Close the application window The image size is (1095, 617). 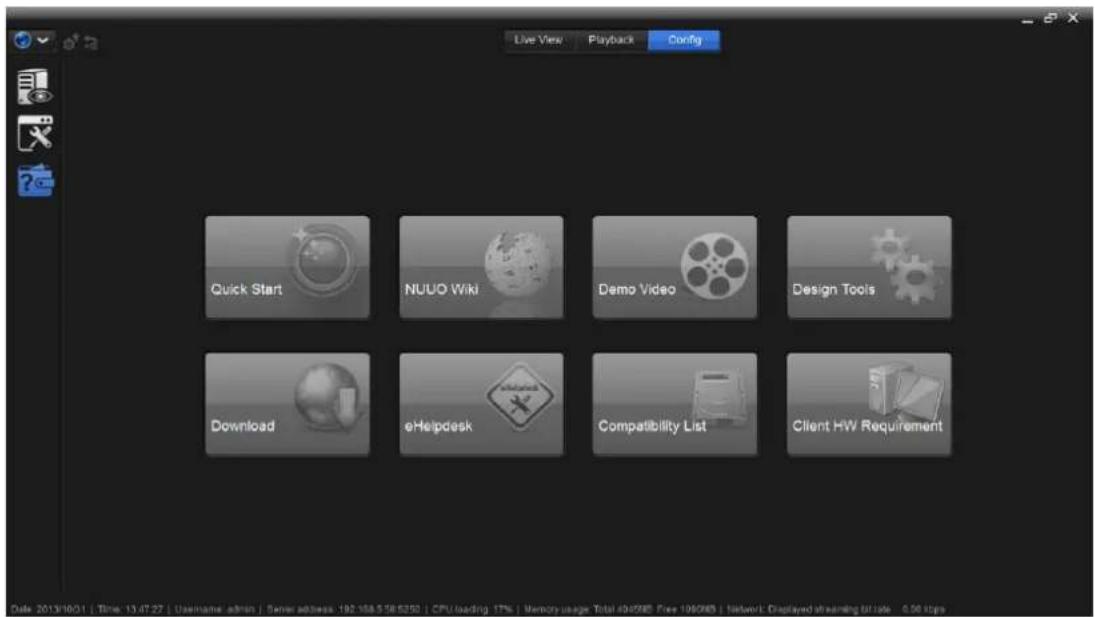[1073, 18]
